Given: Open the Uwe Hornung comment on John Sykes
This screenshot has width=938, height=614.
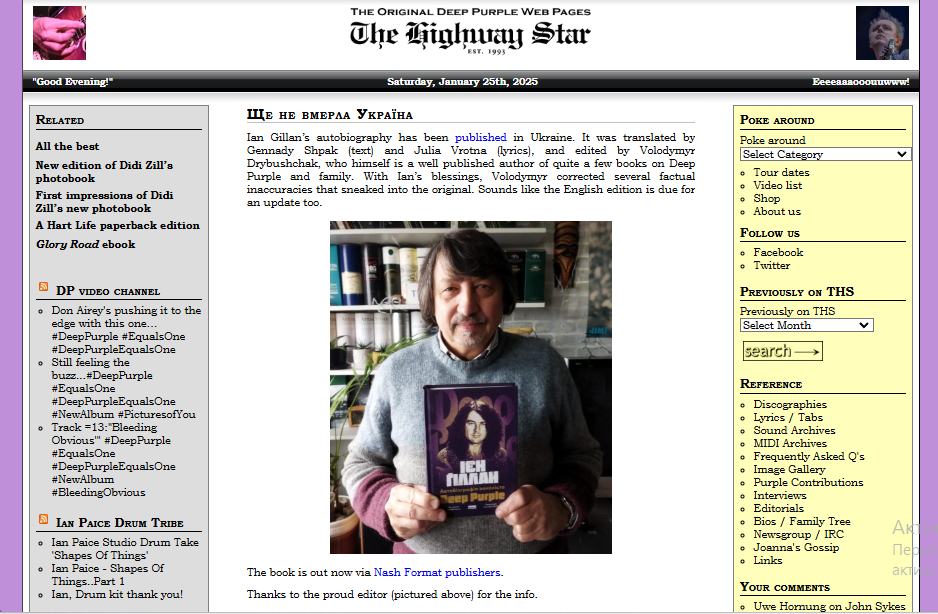Looking at the screenshot, I should (829, 606).
